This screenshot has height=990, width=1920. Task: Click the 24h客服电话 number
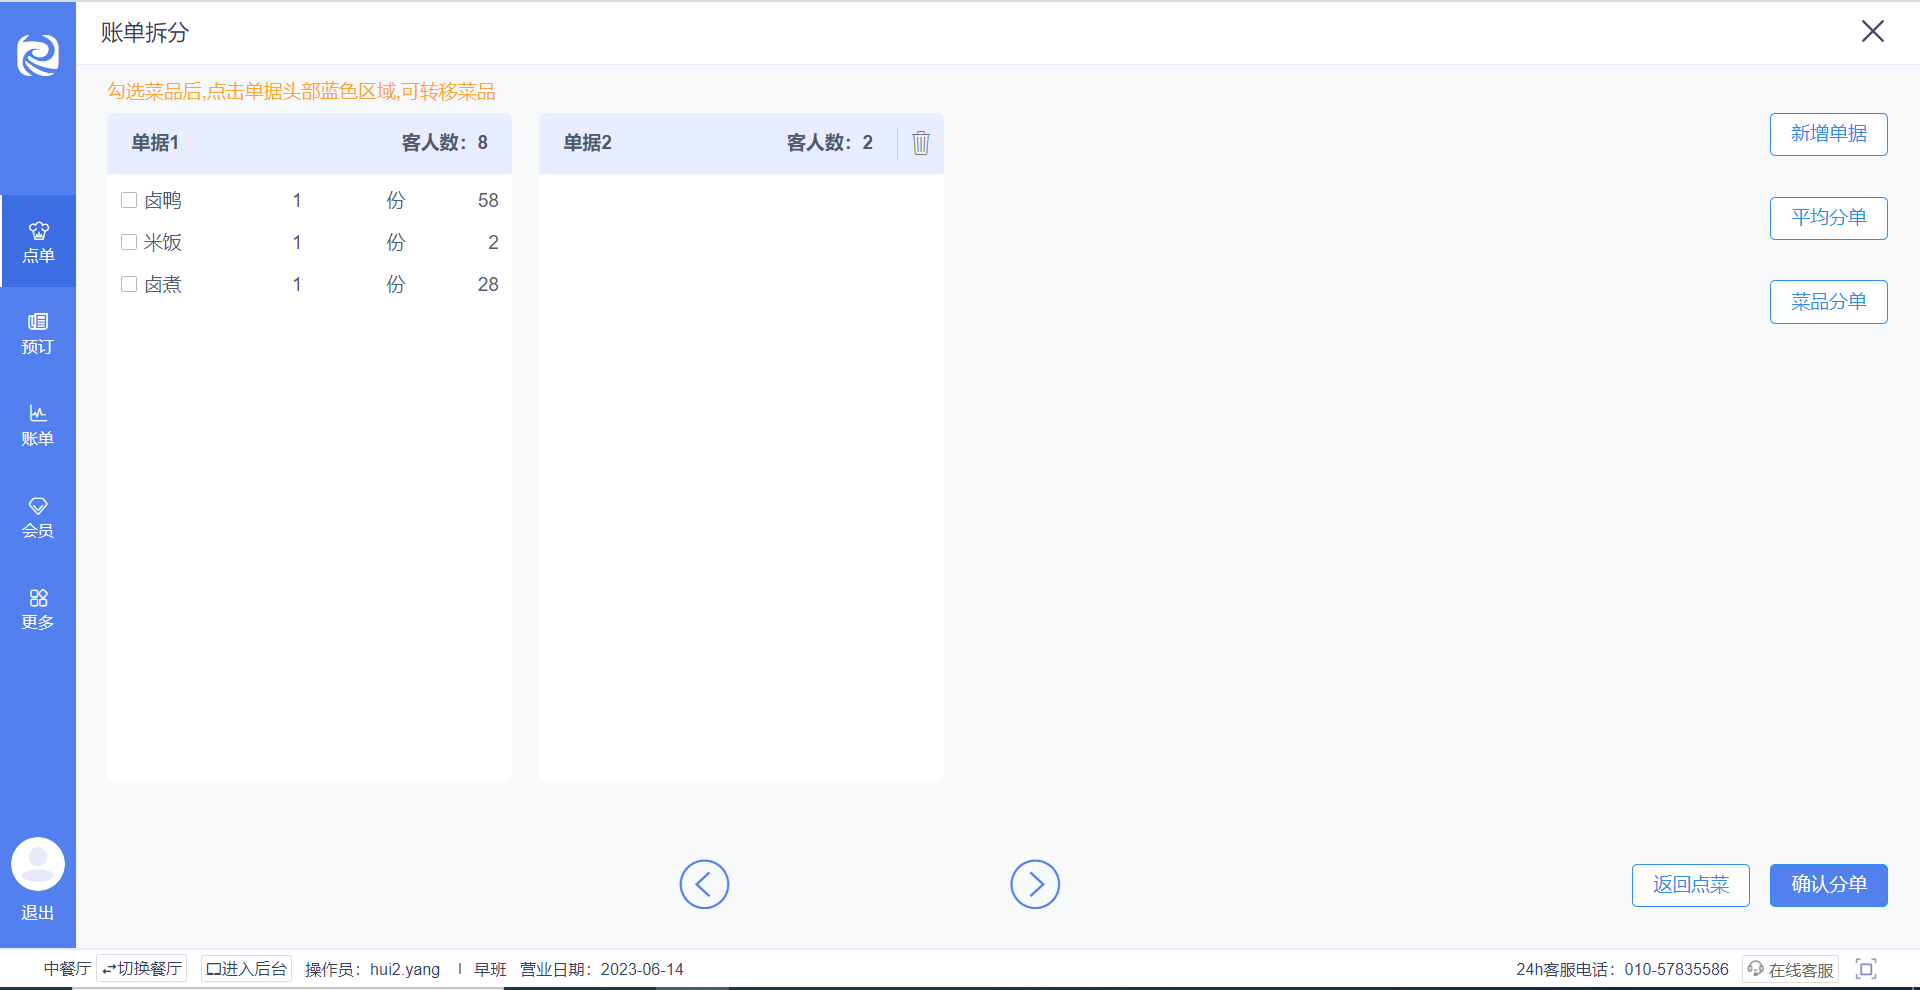tap(1676, 969)
